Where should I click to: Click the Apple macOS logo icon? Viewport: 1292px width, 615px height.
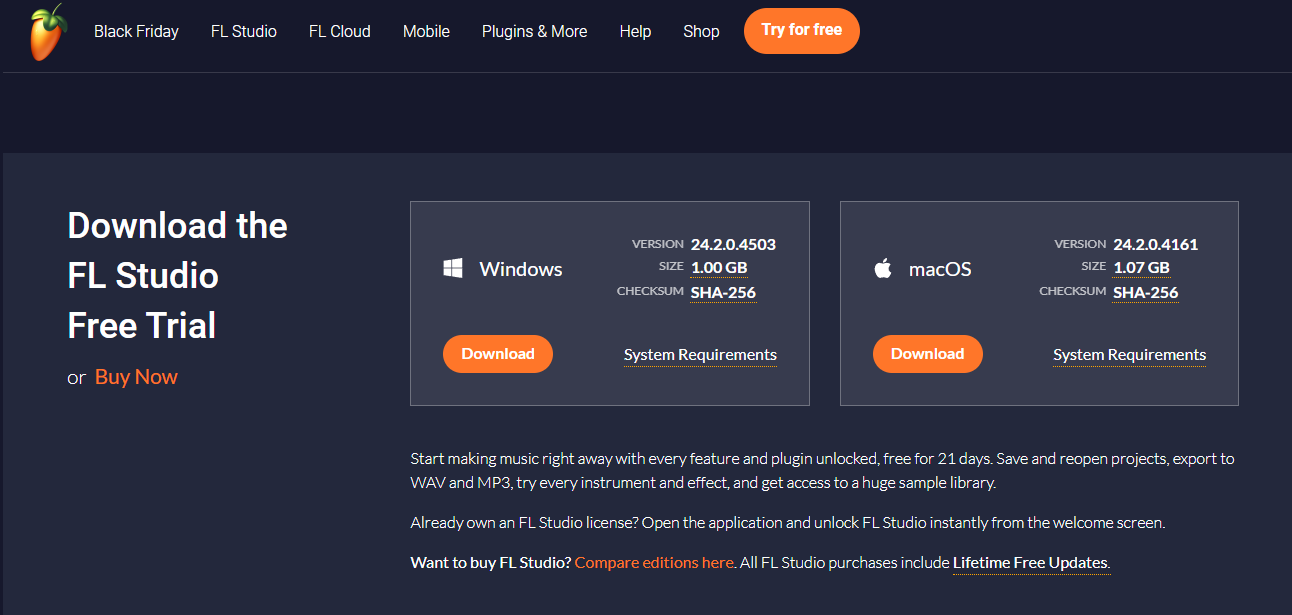coord(883,268)
